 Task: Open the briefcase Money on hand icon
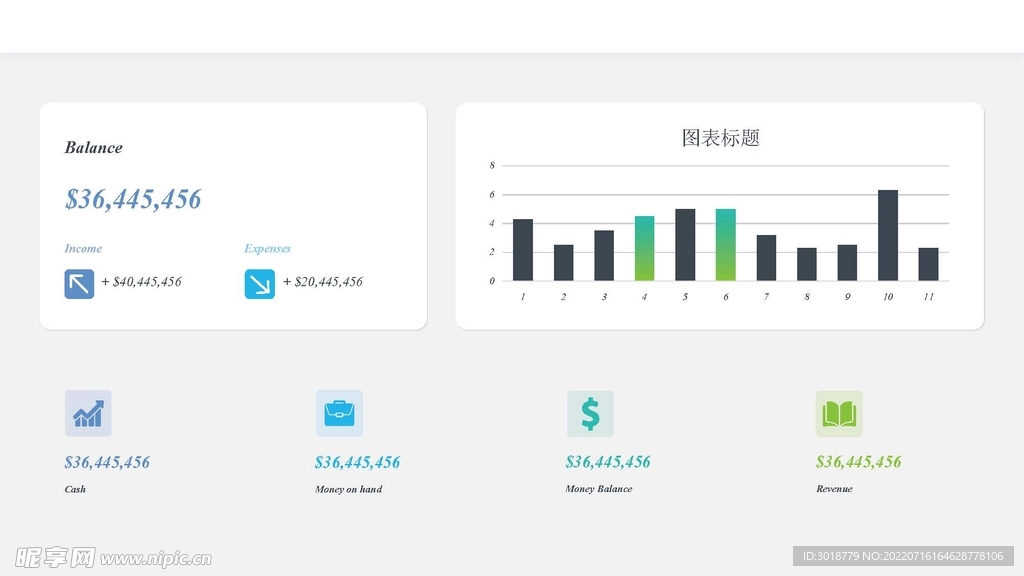tap(339, 413)
